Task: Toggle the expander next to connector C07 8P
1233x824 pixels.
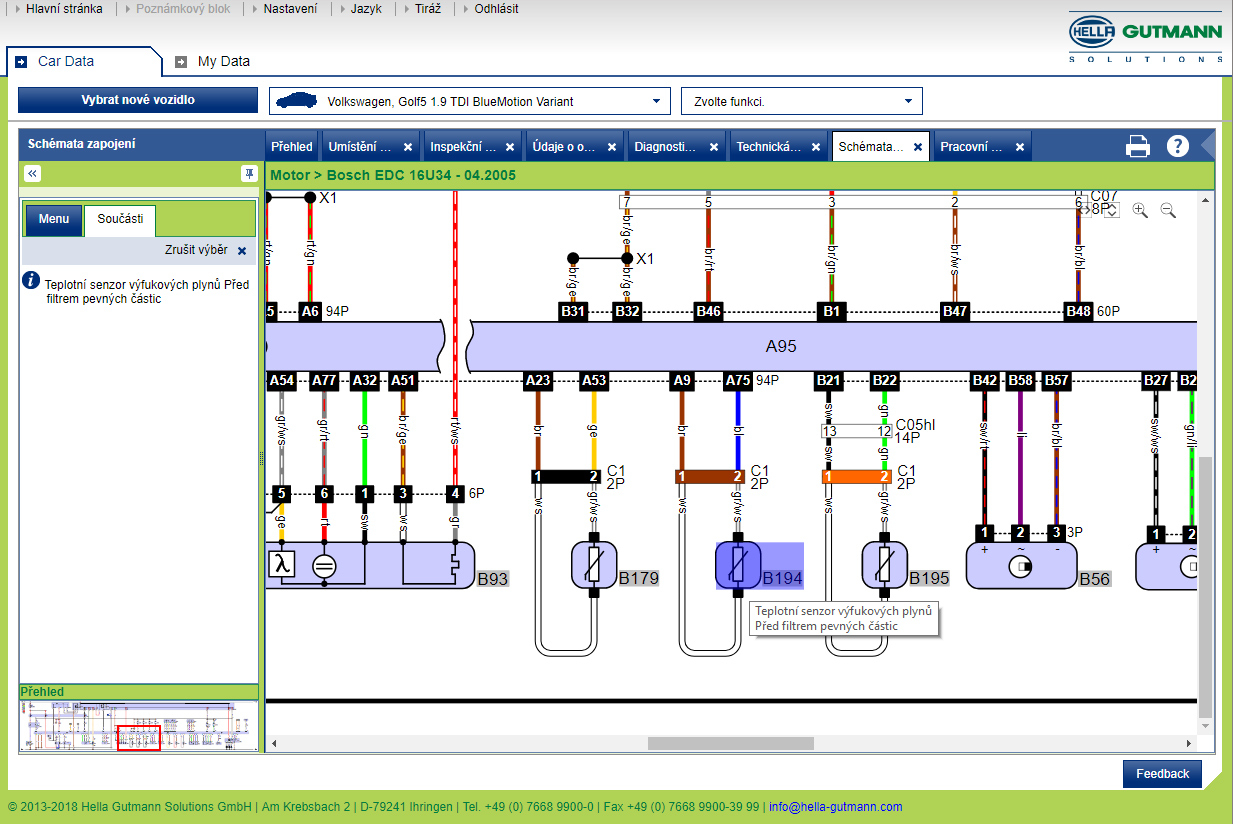Action: tap(1084, 210)
